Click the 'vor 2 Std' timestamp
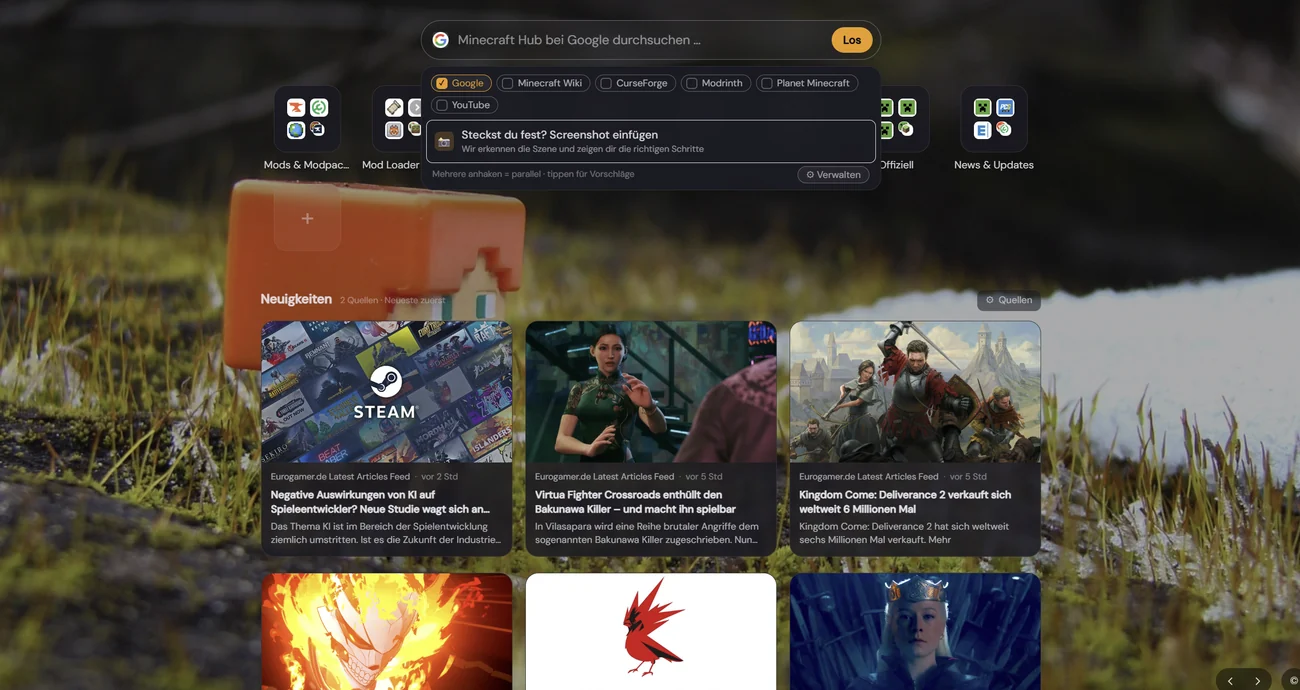Viewport: 1300px width, 690px height. pos(440,476)
